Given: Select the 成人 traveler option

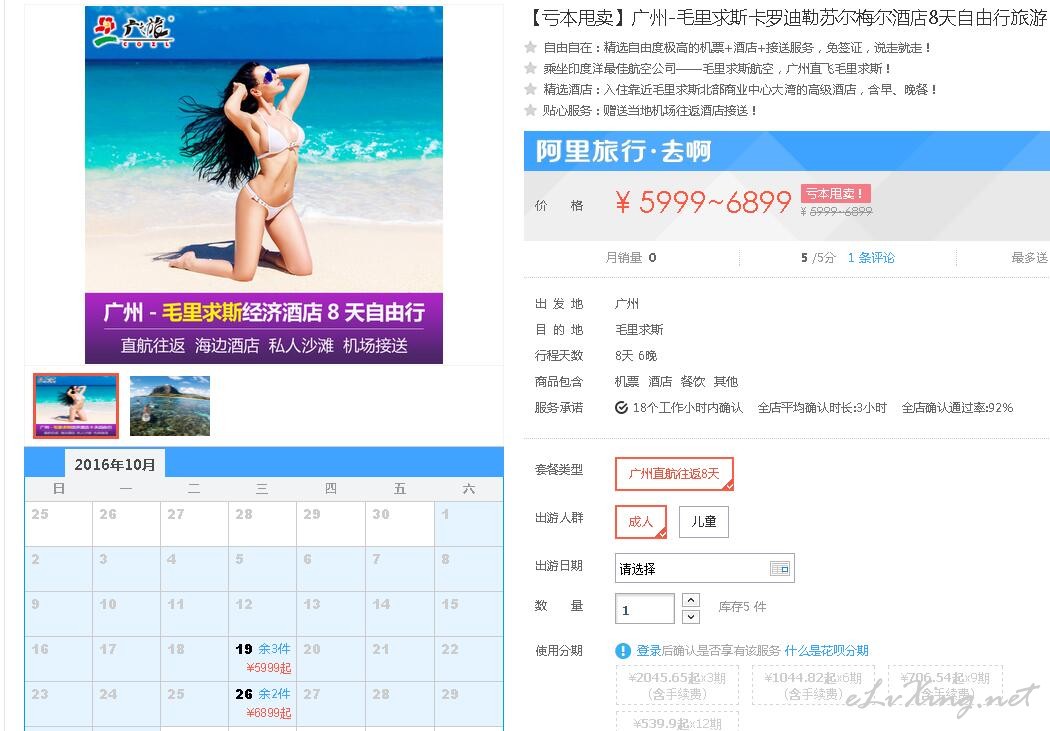Looking at the screenshot, I should tap(641, 521).
